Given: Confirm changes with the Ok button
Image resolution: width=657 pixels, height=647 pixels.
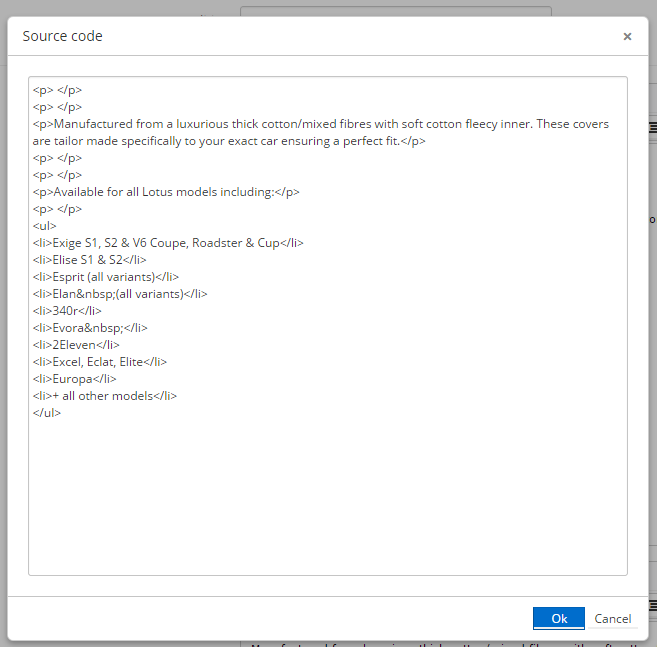Looking at the screenshot, I should [x=559, y=618].
